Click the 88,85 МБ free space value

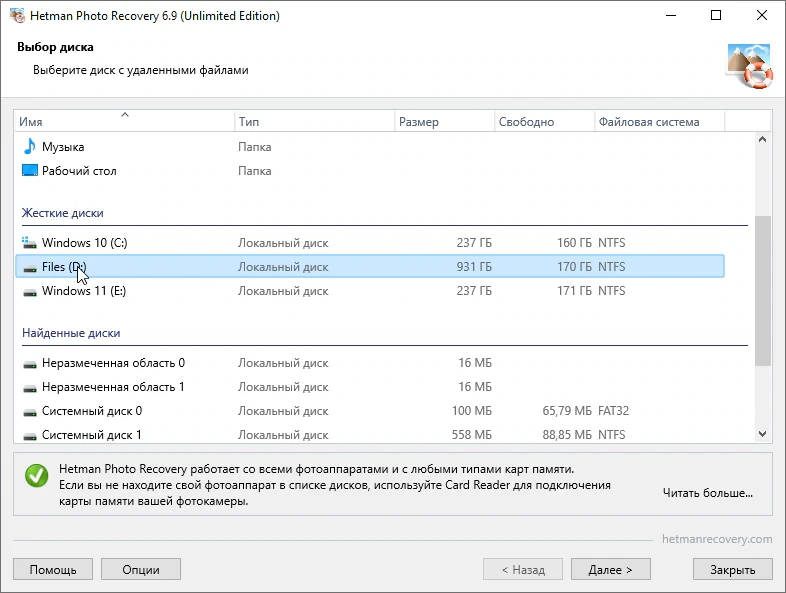coord(566,435)
